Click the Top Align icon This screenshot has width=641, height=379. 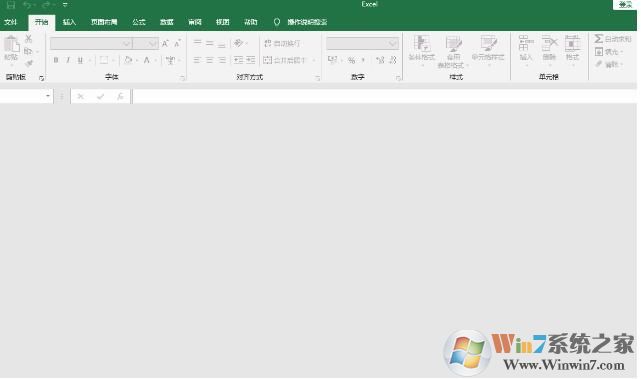(x=197, y=43)
